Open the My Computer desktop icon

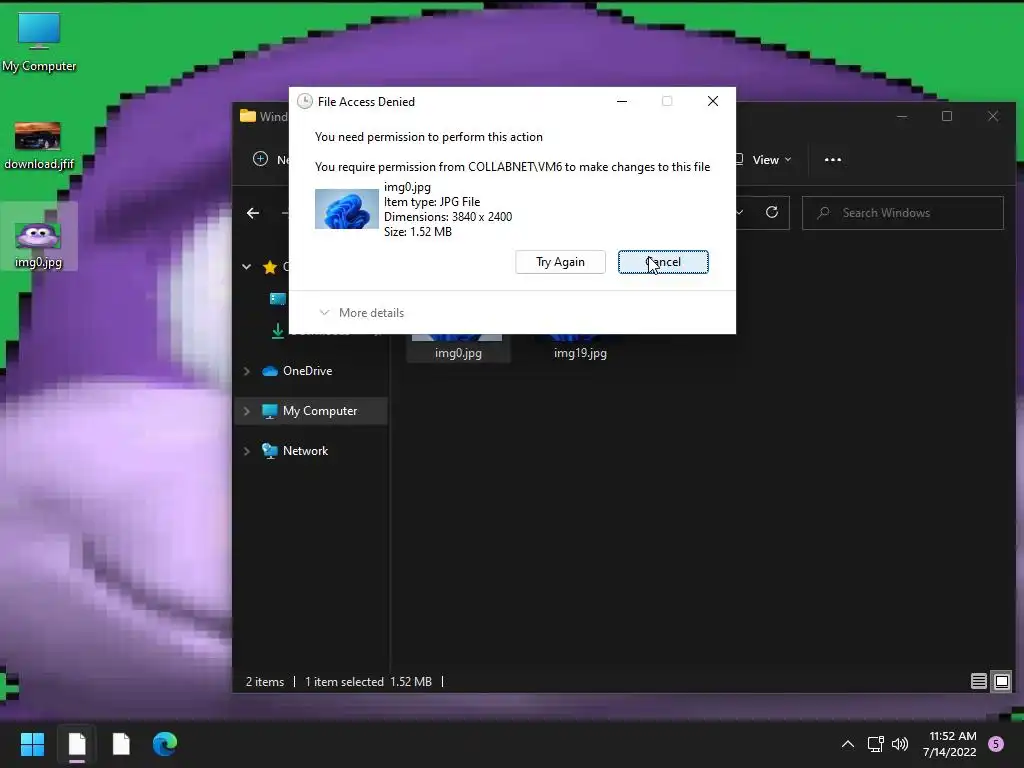coord(39,42)
